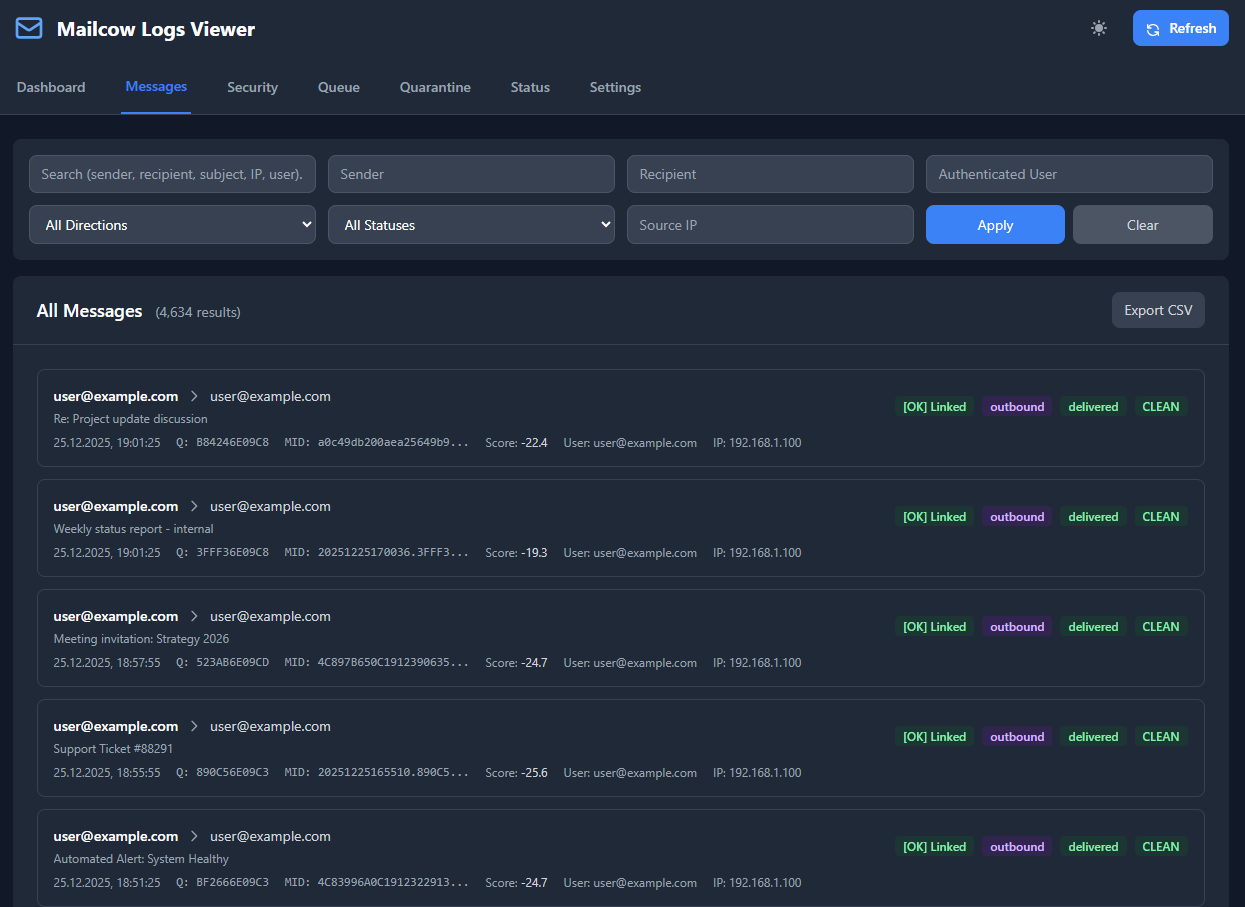
Task: Focus the Source IP input field
Action: pos(770,225)
